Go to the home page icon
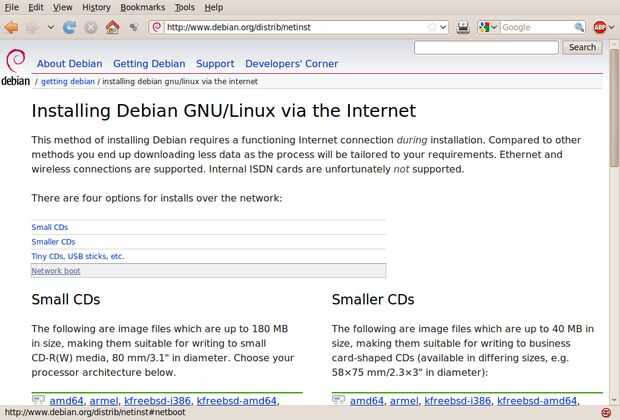Viewport: 620px width, 420px height. click(x=112, y=27)
